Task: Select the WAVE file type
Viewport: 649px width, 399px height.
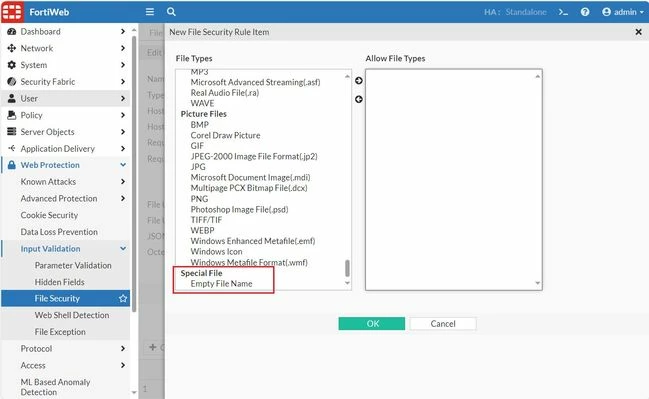Action: 202,103
